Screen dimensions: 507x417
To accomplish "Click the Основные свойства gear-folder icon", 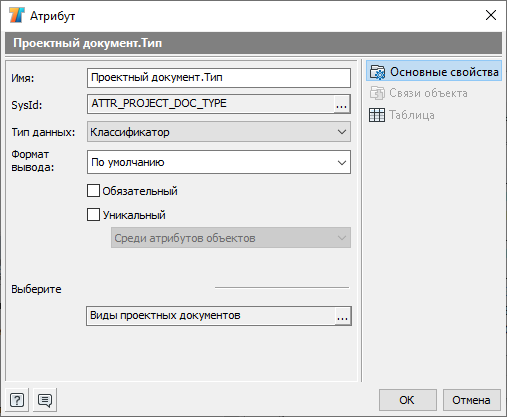I will 377,72.
